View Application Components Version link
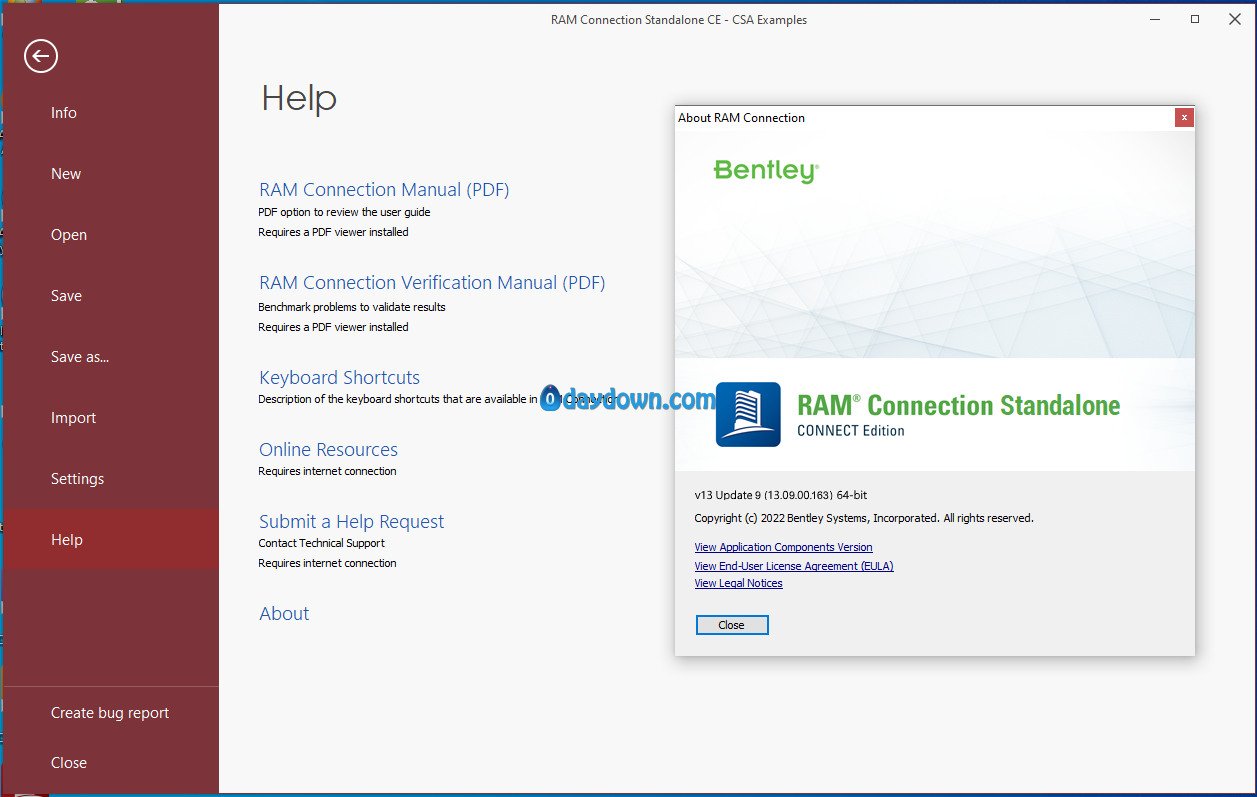Viewport: 1257px width, 797px height. [x=783, y=547]
